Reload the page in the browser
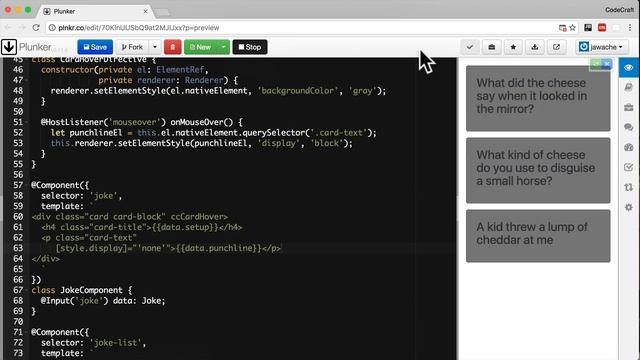The height and width of the screenshot is (360, 640). pyautogui.click(x=36, y=28)
